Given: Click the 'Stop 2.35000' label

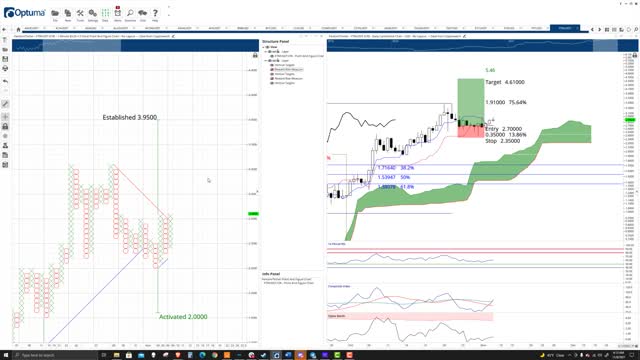Looking at the screenshot, I should [502, 141].
